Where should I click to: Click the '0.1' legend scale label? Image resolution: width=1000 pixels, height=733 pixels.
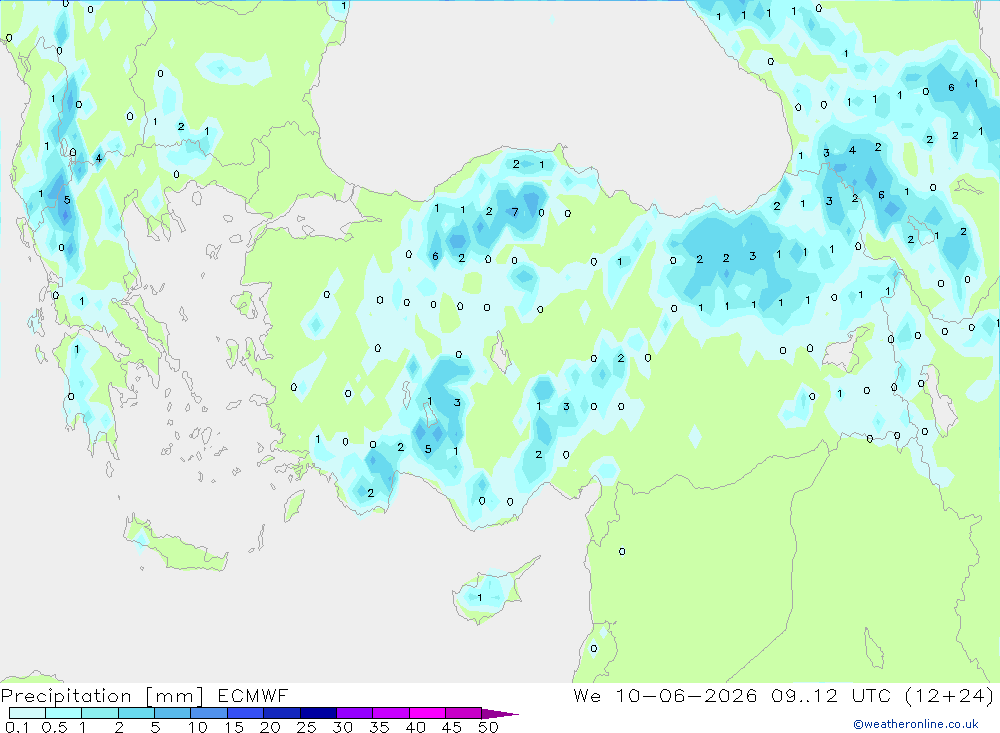tap(17, 727)
